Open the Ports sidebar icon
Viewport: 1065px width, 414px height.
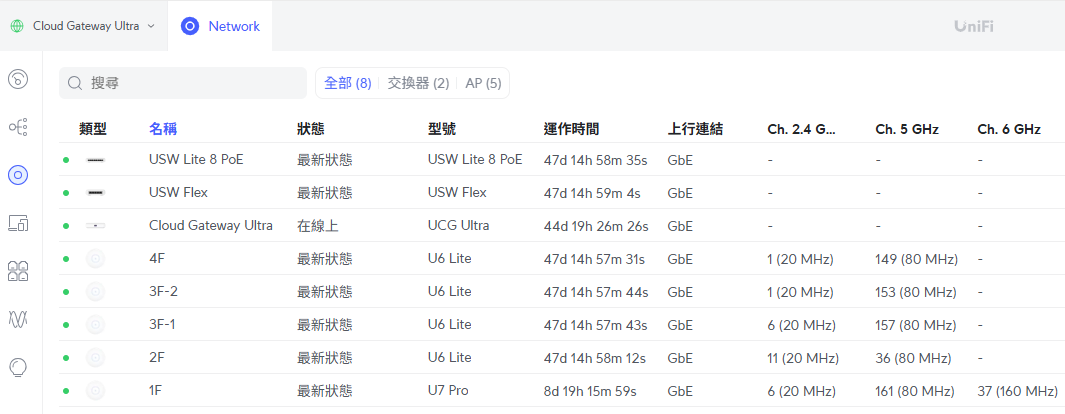coord(18,271)
